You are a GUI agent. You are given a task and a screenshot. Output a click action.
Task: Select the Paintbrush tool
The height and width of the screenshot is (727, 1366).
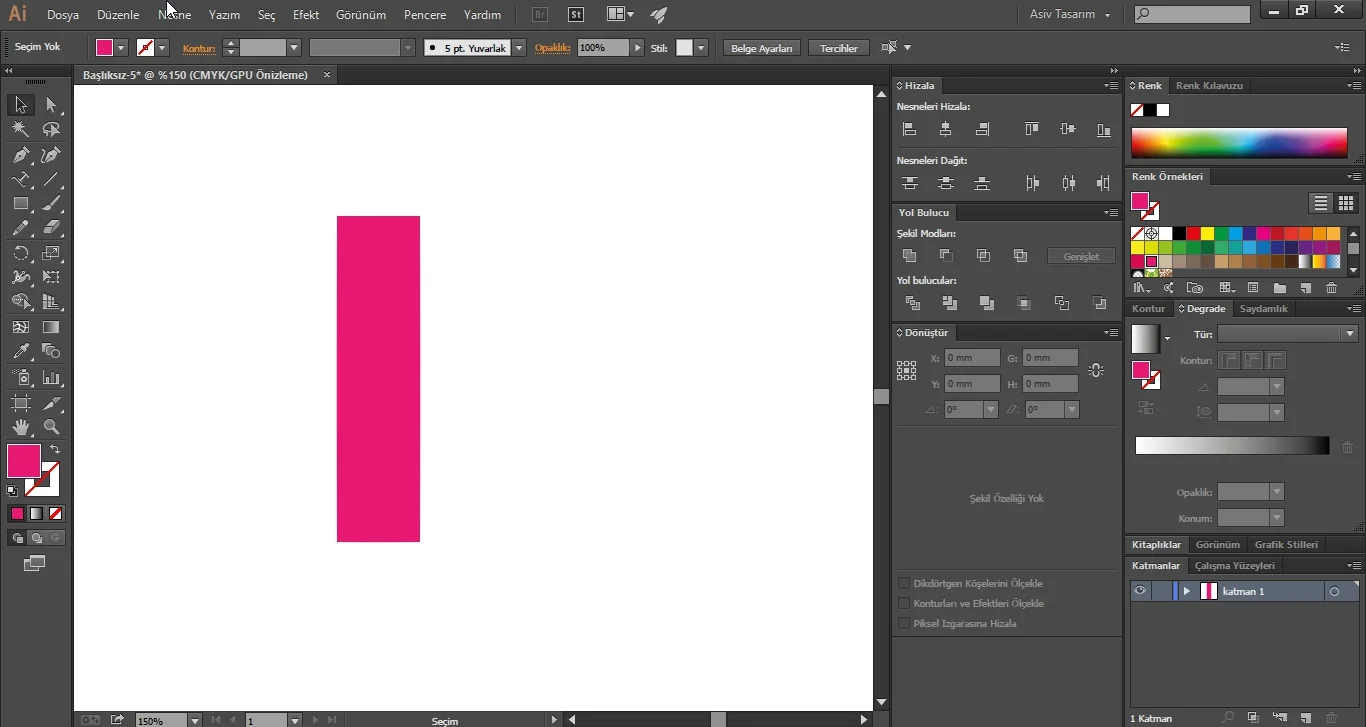[x=51, y=204]
